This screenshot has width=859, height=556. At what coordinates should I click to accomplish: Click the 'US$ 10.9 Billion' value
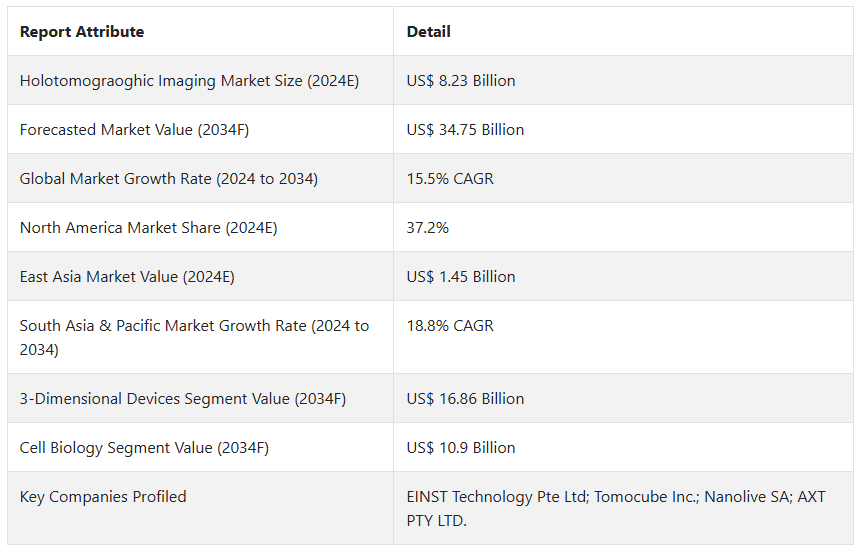[461, 448]
